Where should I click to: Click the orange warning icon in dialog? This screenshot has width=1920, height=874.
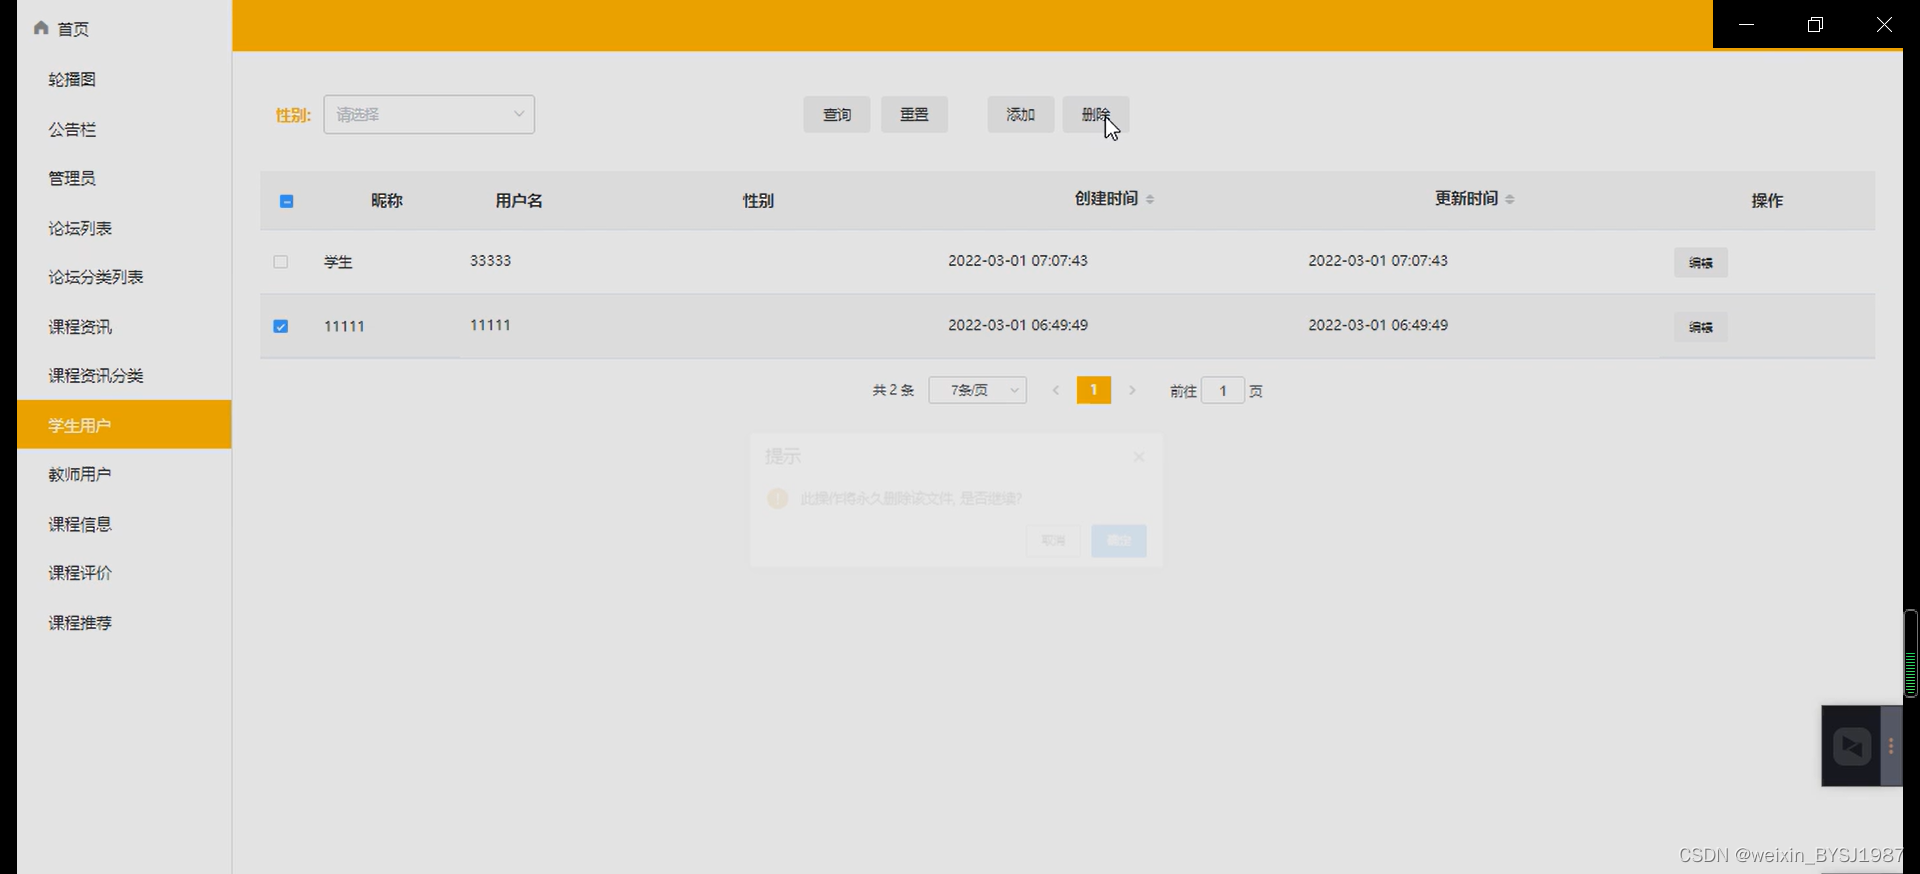click(778, 498)
